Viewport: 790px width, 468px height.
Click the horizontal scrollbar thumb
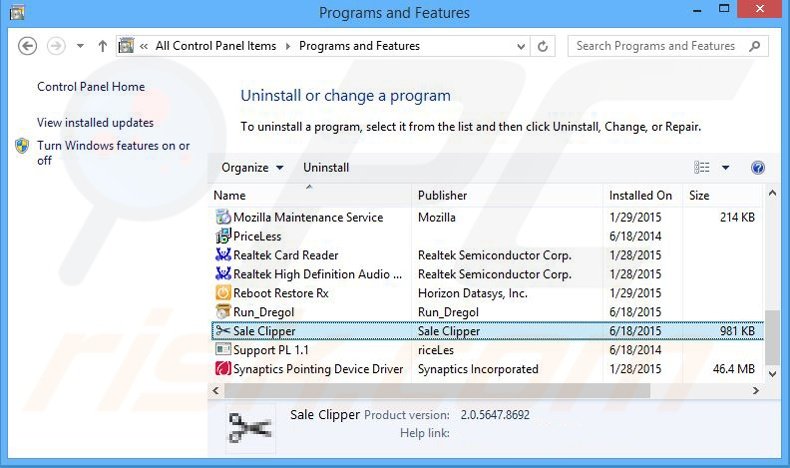437,390
